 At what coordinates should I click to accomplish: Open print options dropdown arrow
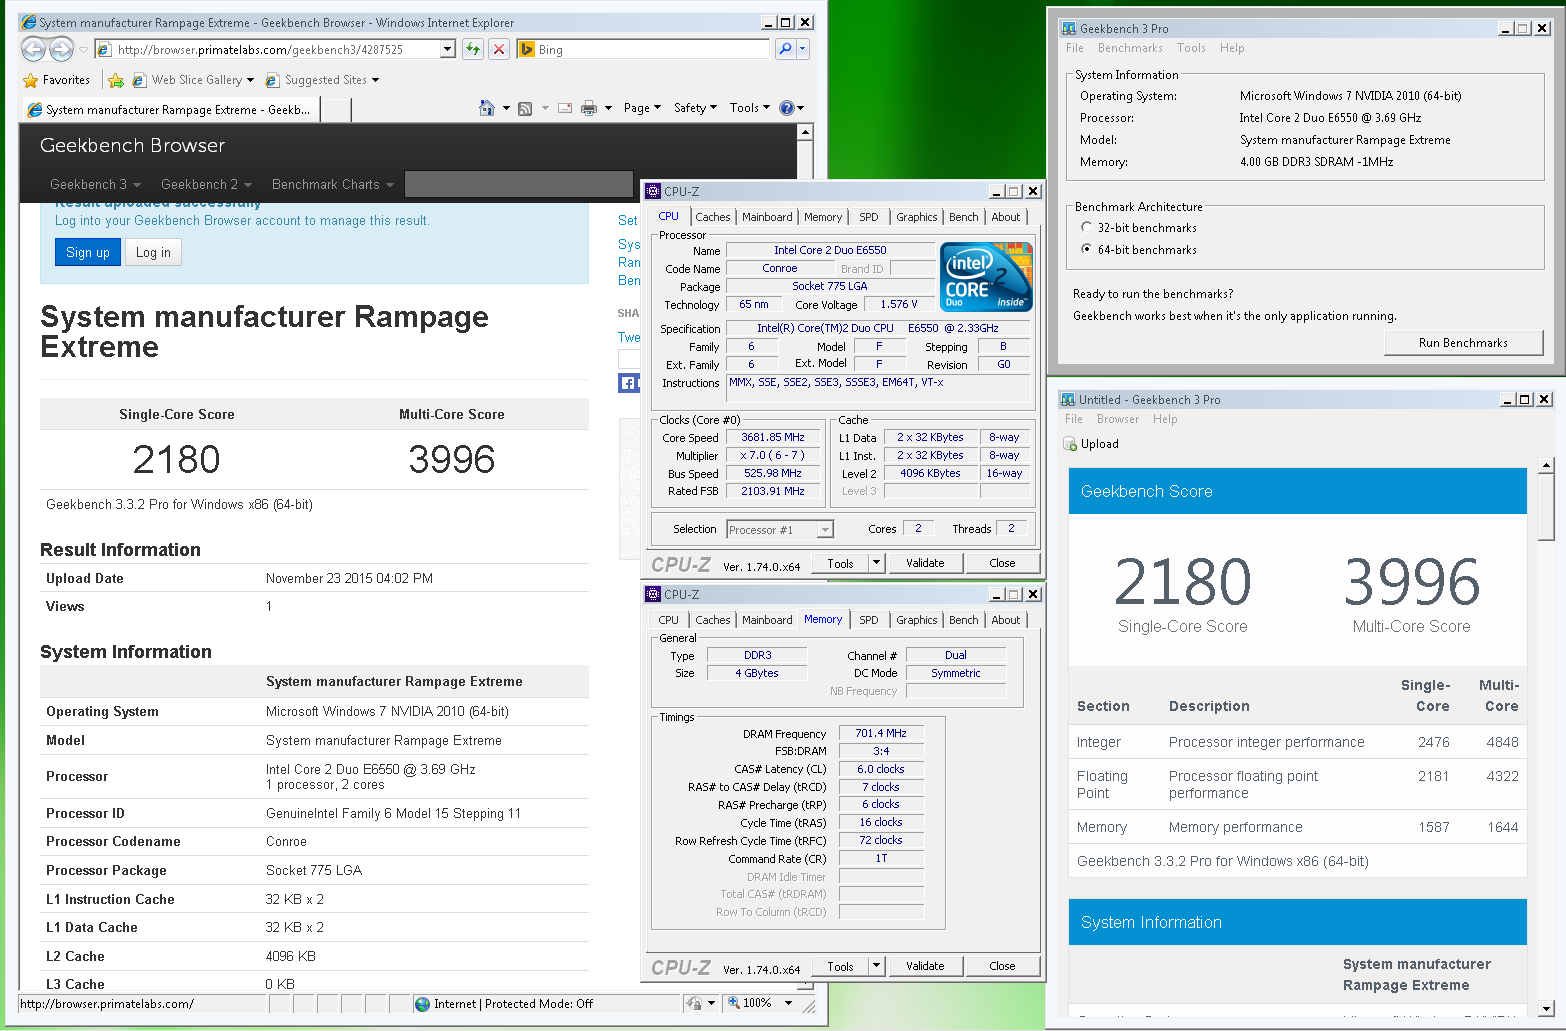[608, 108]
